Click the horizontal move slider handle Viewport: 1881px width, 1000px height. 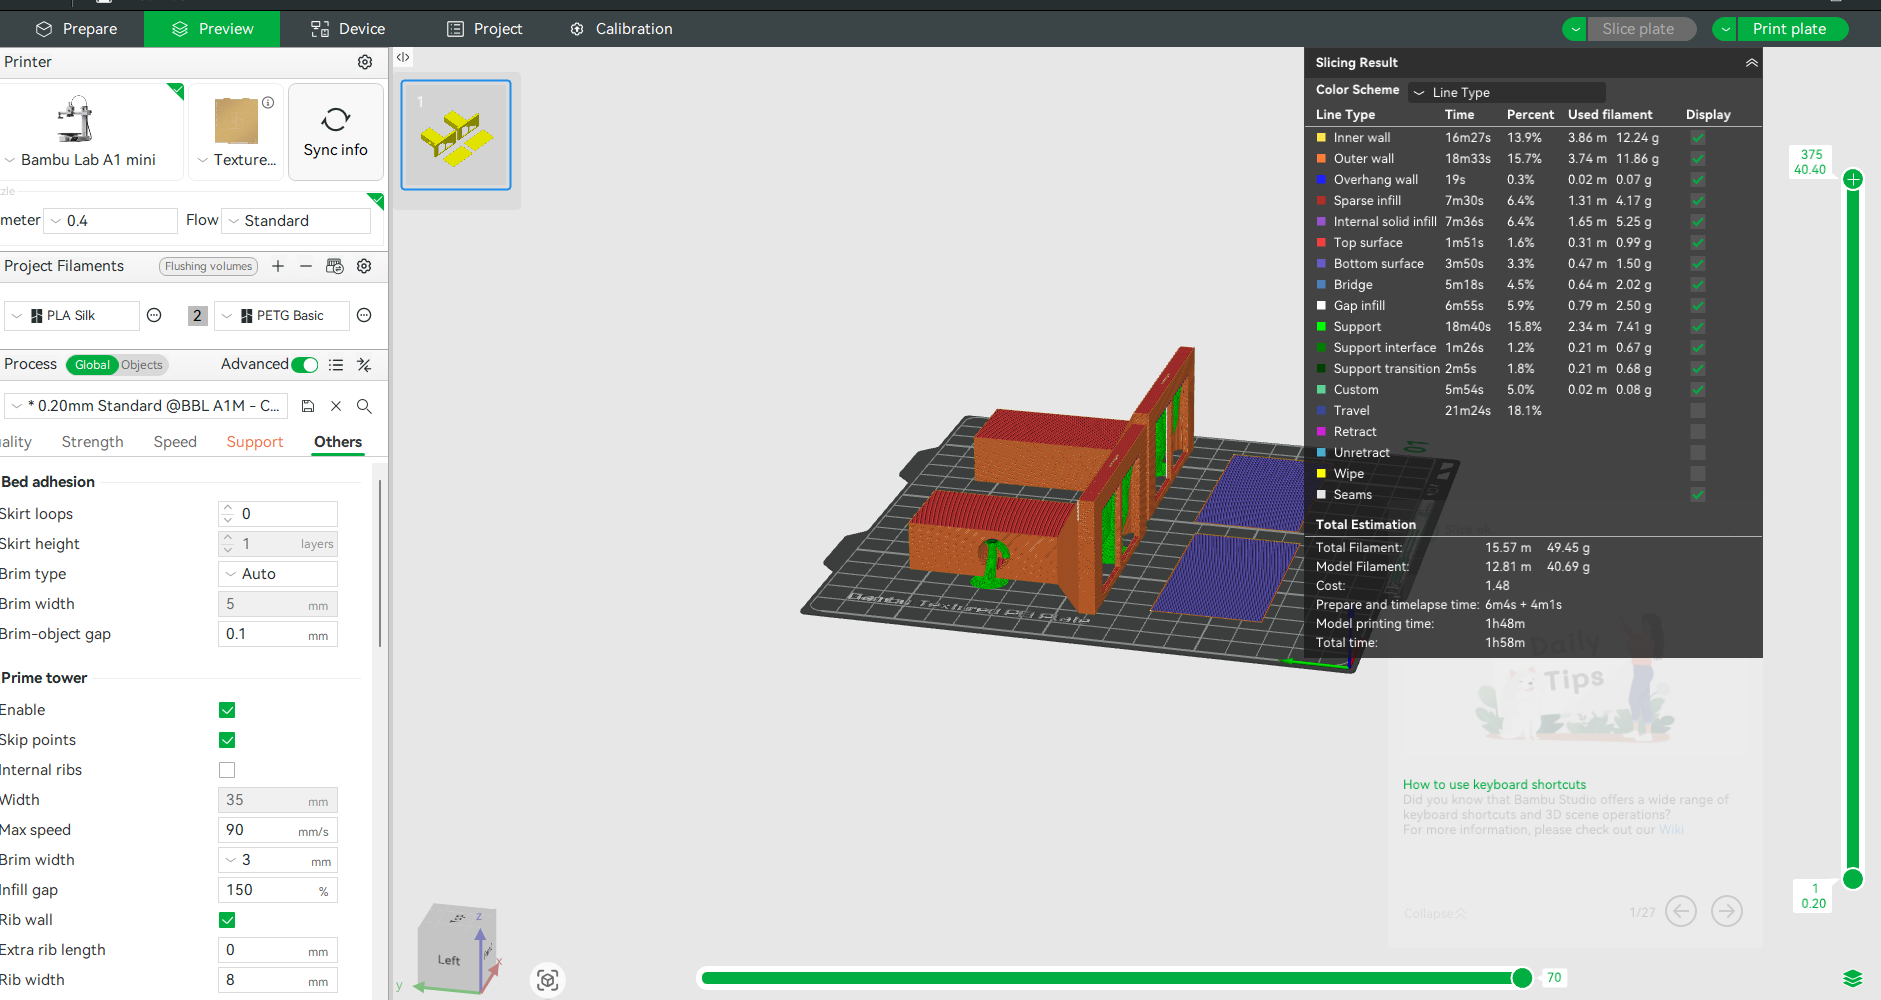click(x=1521, y=978)
